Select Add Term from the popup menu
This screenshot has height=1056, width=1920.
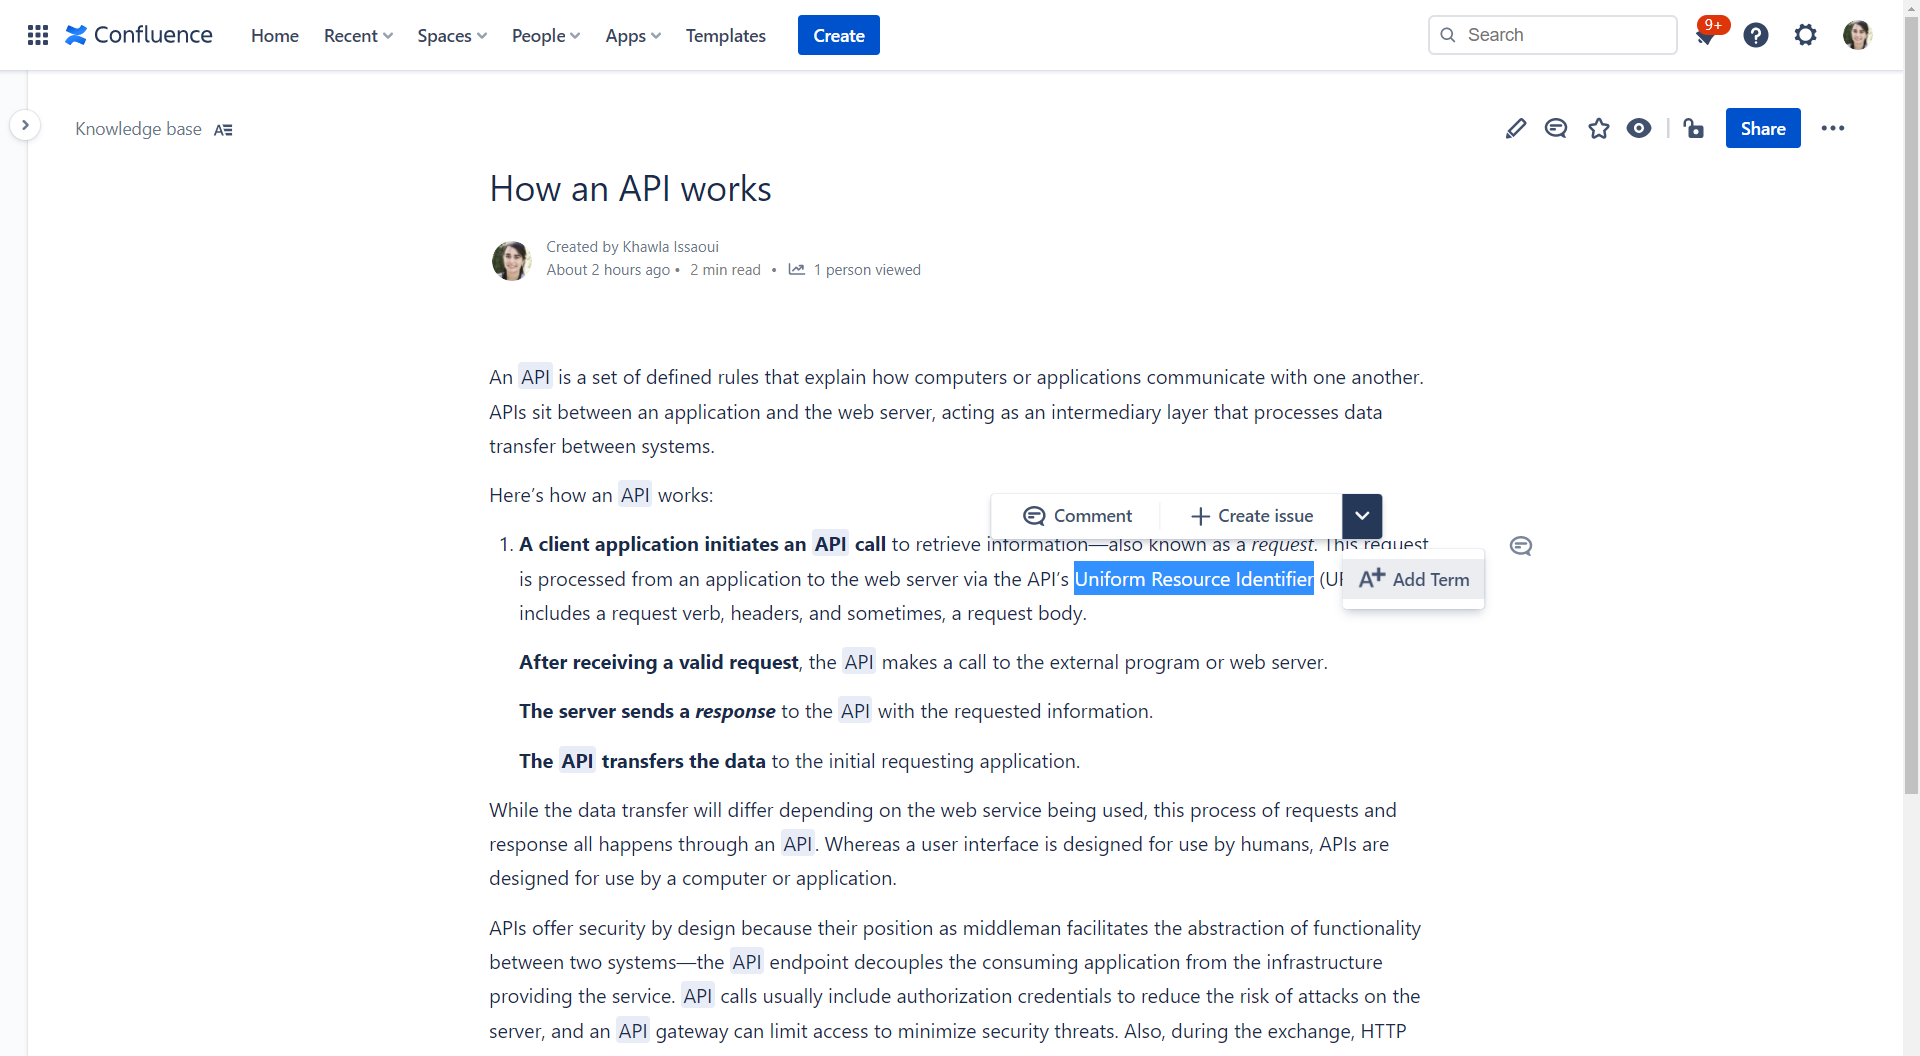(1414, 579)
